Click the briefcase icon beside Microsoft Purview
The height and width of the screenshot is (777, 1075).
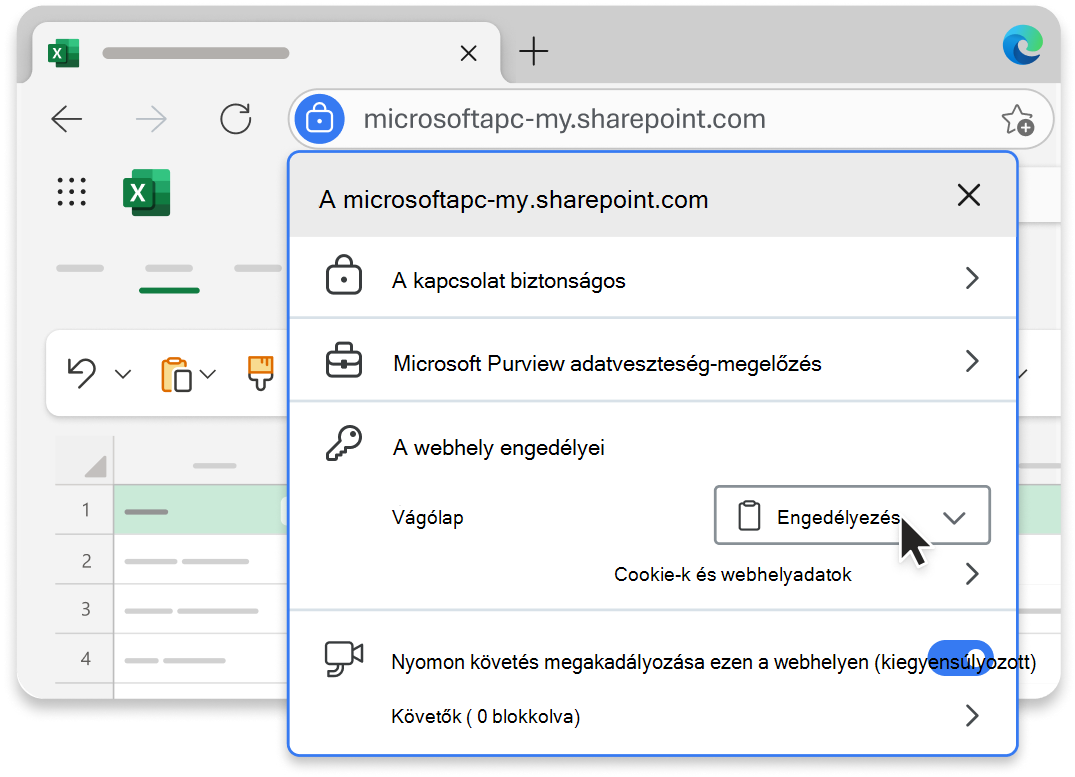343,360
